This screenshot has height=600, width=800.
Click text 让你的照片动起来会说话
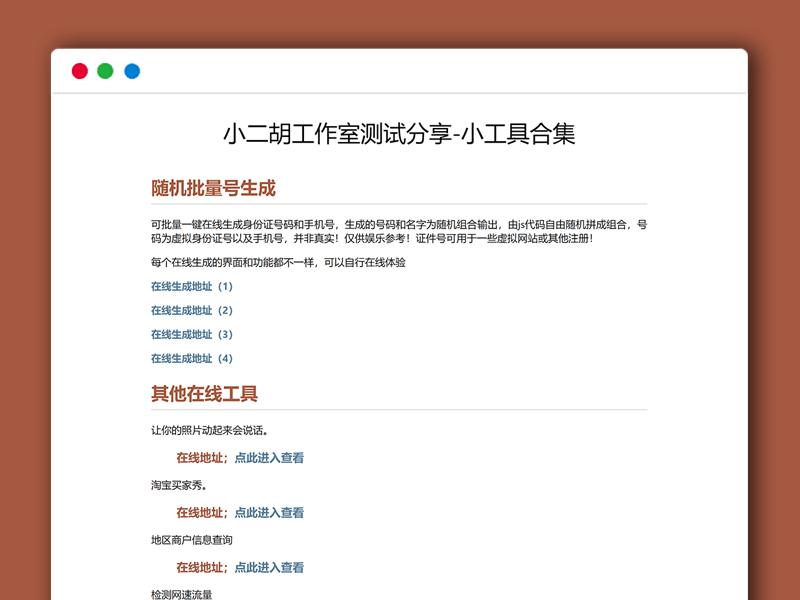coord(207,430)
